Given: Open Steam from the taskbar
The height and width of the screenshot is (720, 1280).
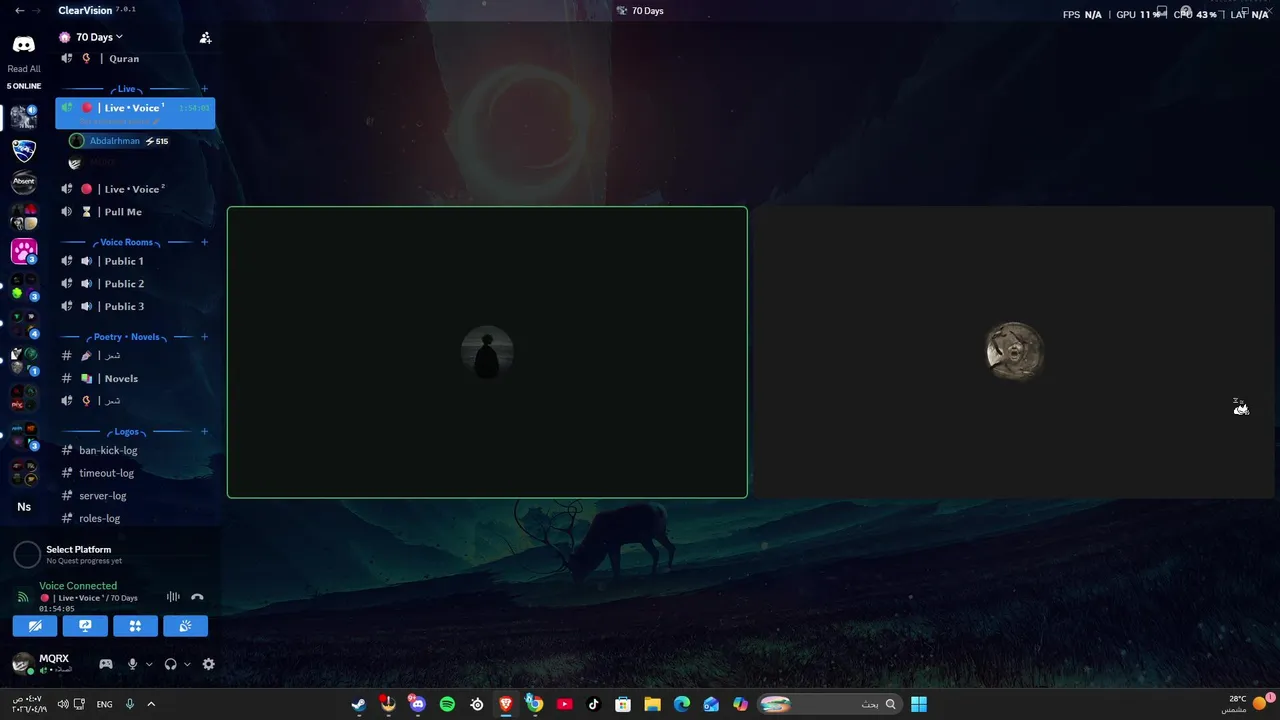Looking at the screenshot, I should [x=358, y=704].
